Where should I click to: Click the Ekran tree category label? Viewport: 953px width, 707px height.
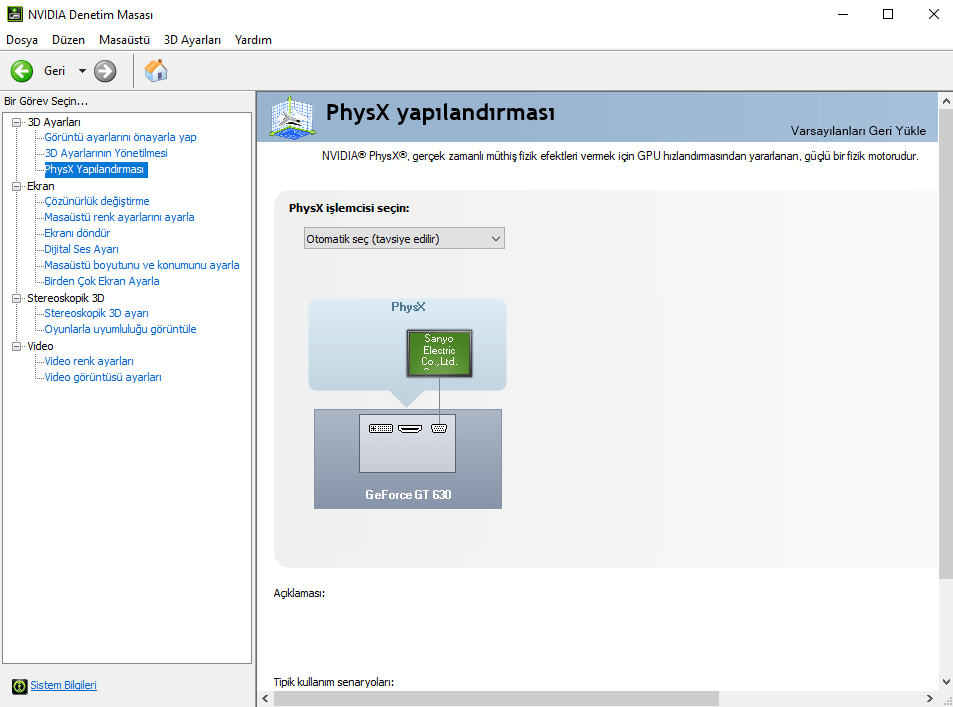tap(41, 186)
